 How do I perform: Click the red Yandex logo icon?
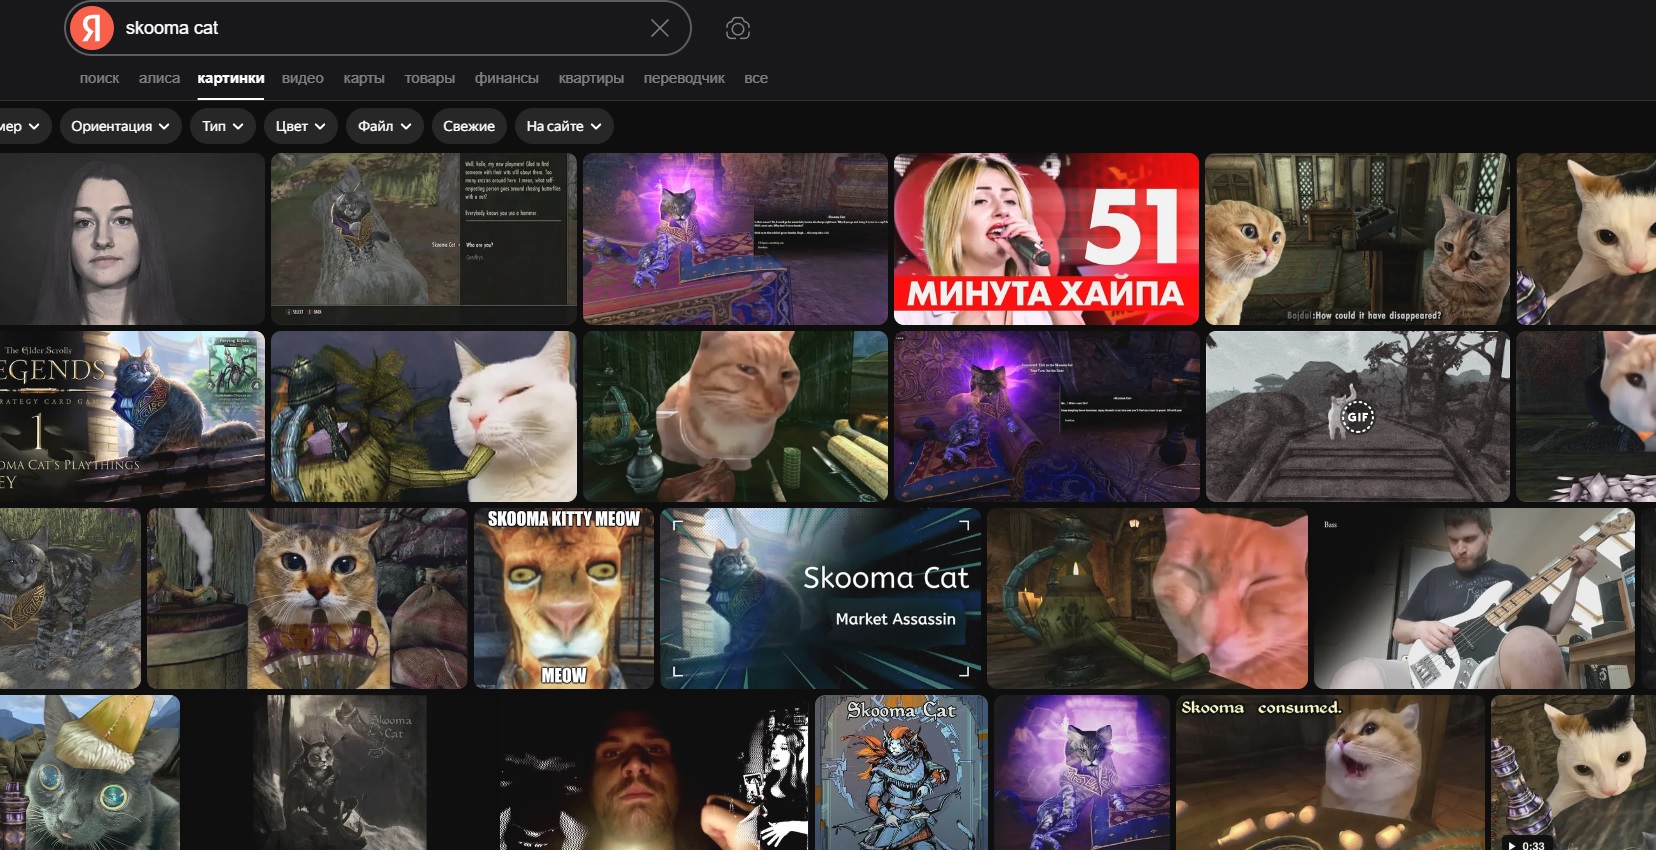92,28
